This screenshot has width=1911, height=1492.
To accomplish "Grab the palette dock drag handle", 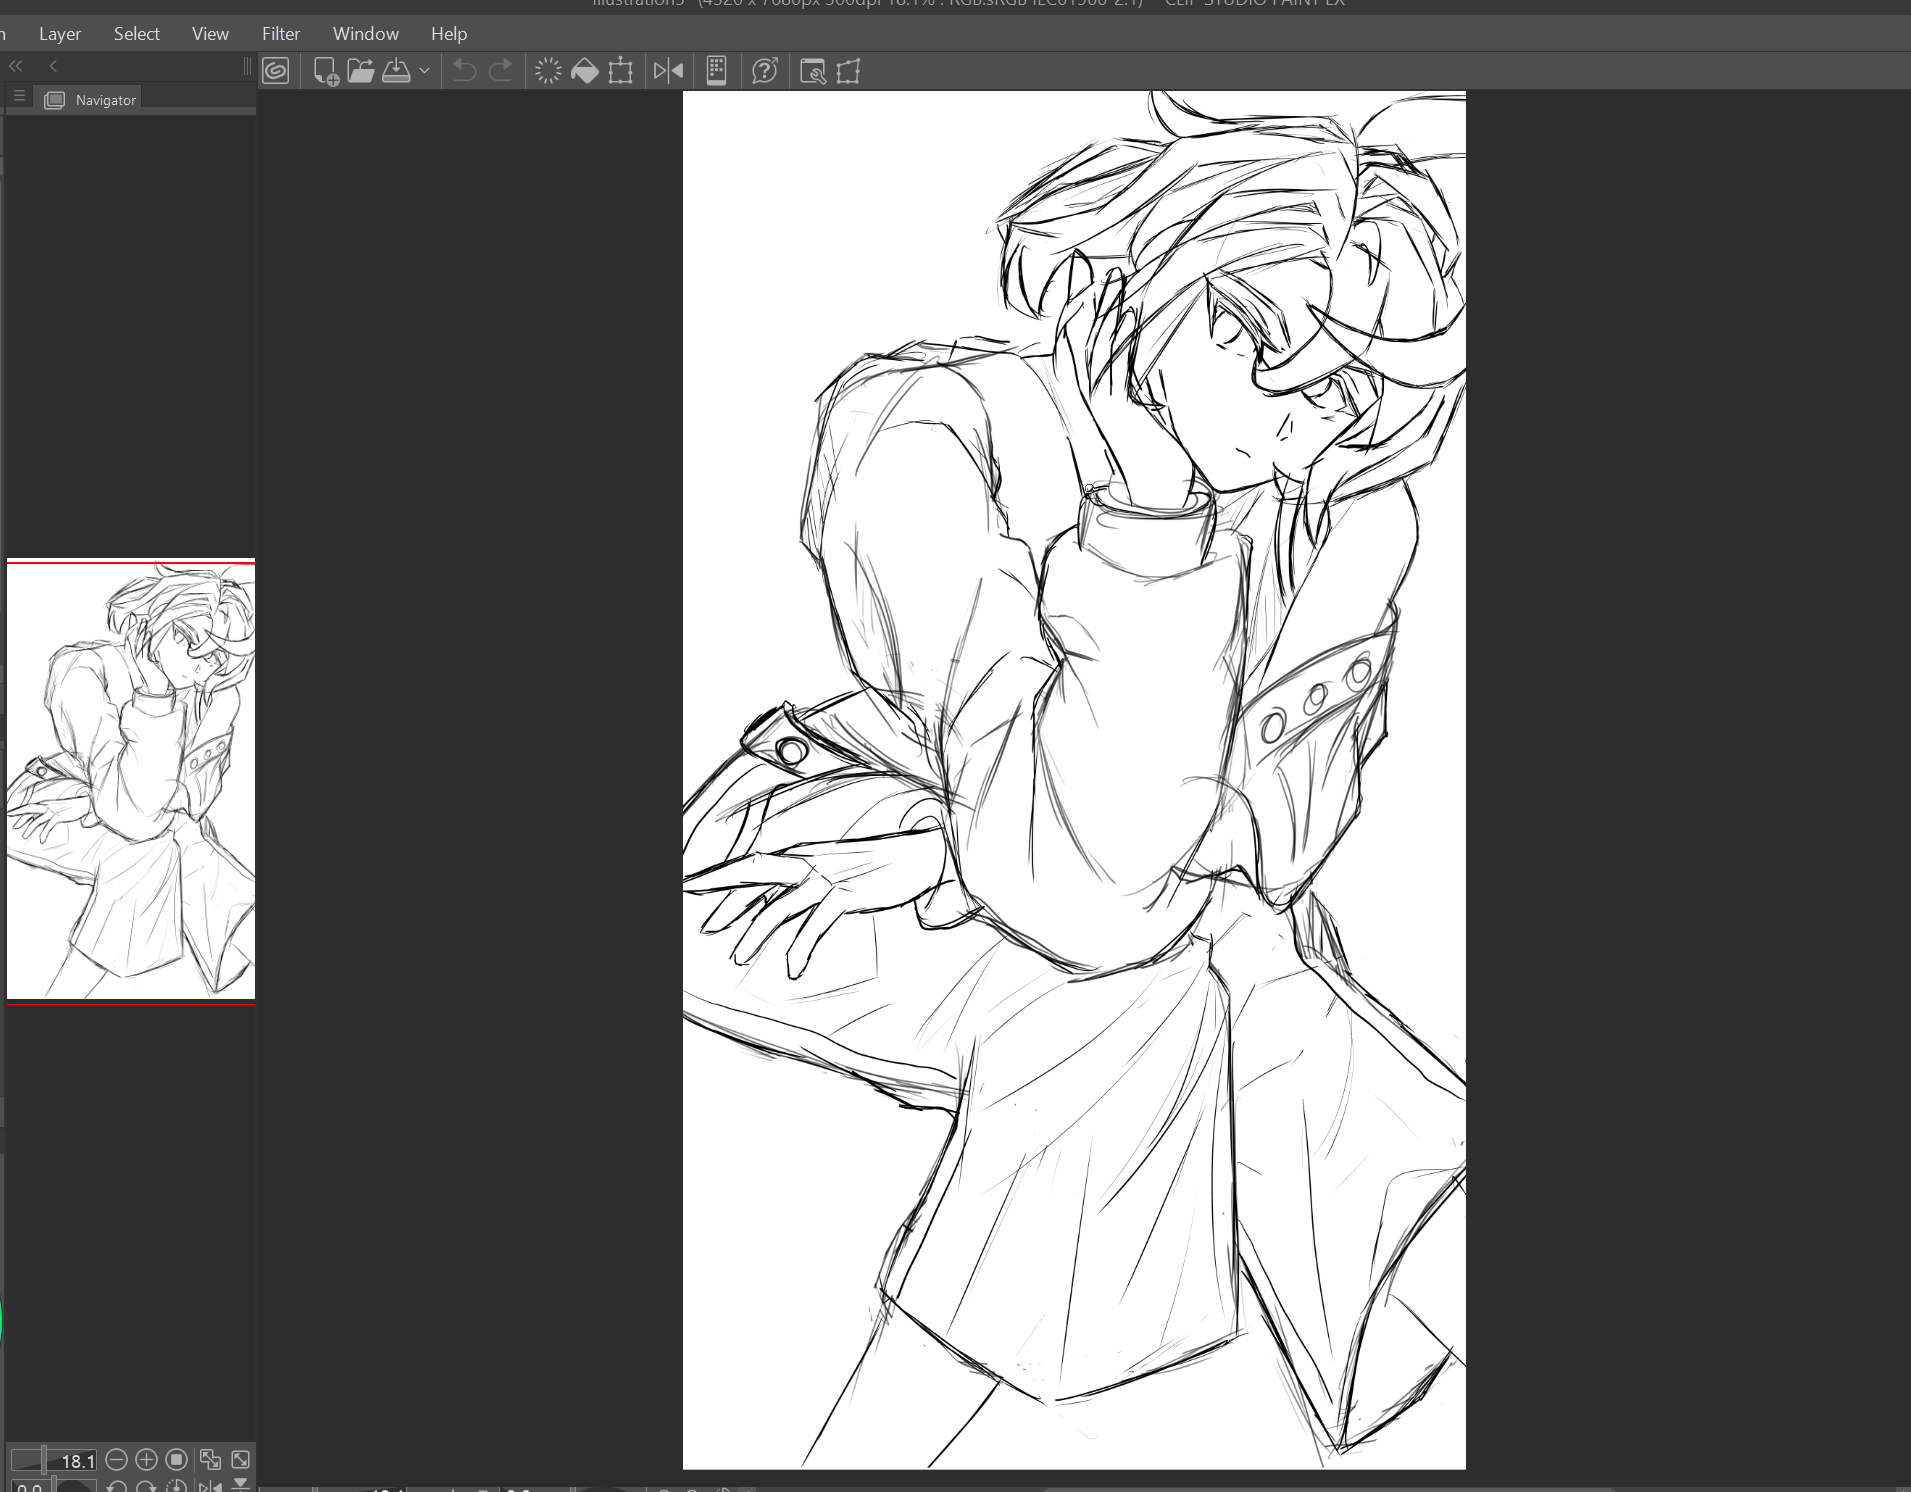I will pyautogui.click(x=247, y=66).
